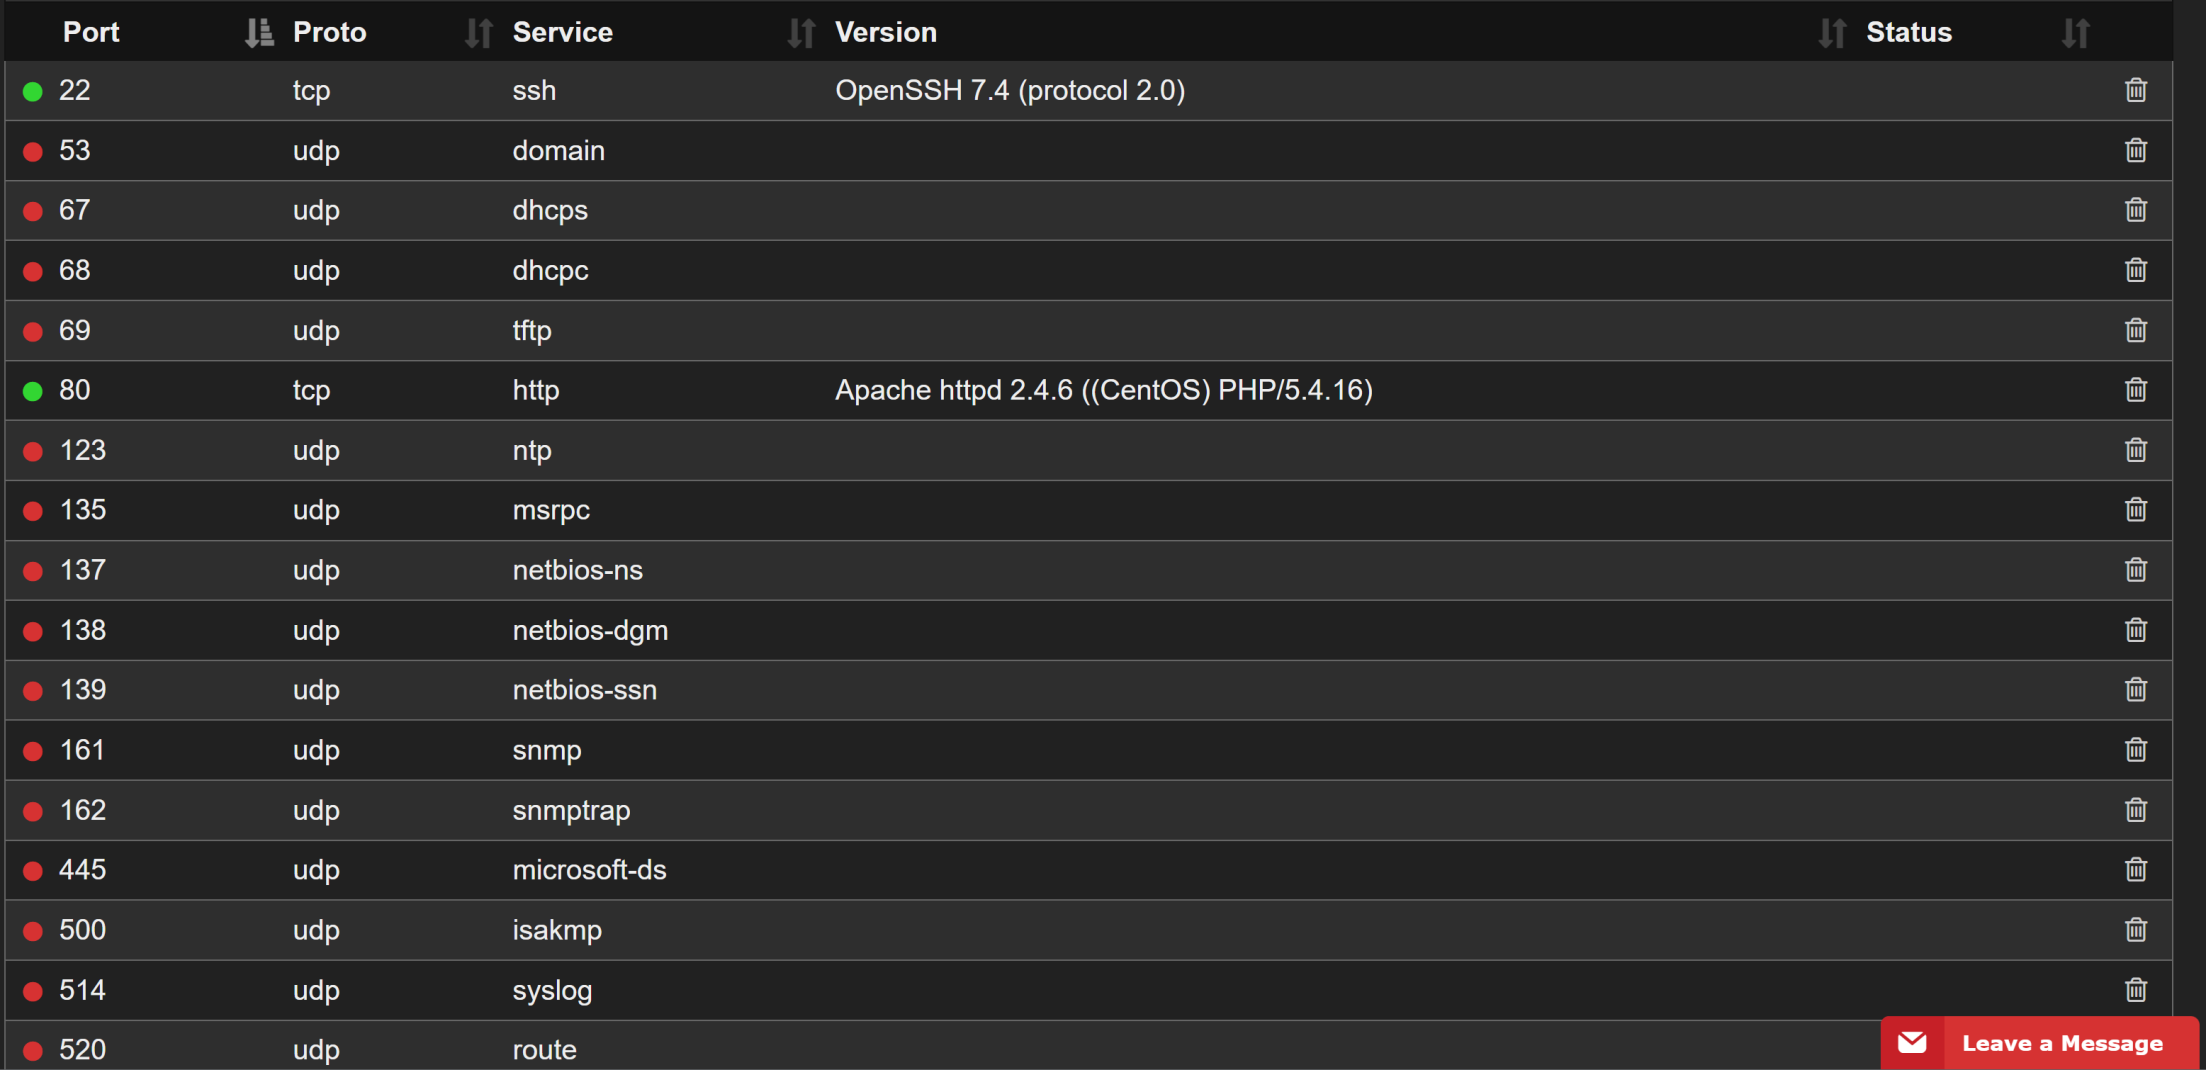This screenshot has height=1070, width=2206.
Task: Select the OpenSSH 7.4 version text
Action: point(1010,91)
